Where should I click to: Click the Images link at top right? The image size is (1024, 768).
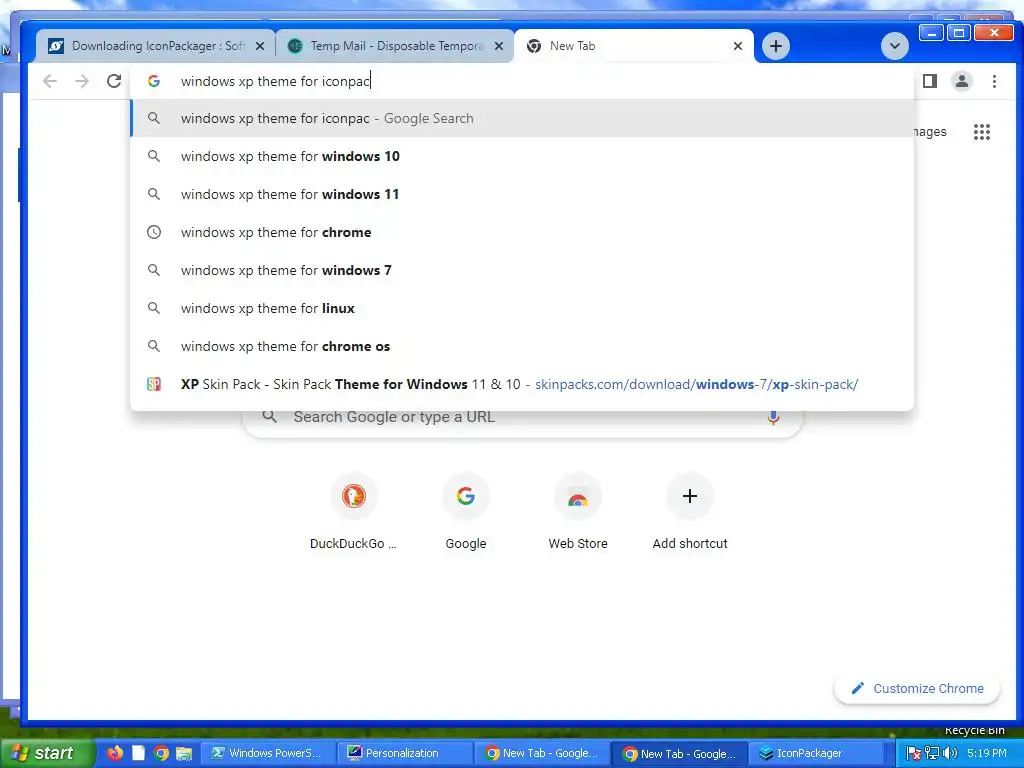coord(930,132)
